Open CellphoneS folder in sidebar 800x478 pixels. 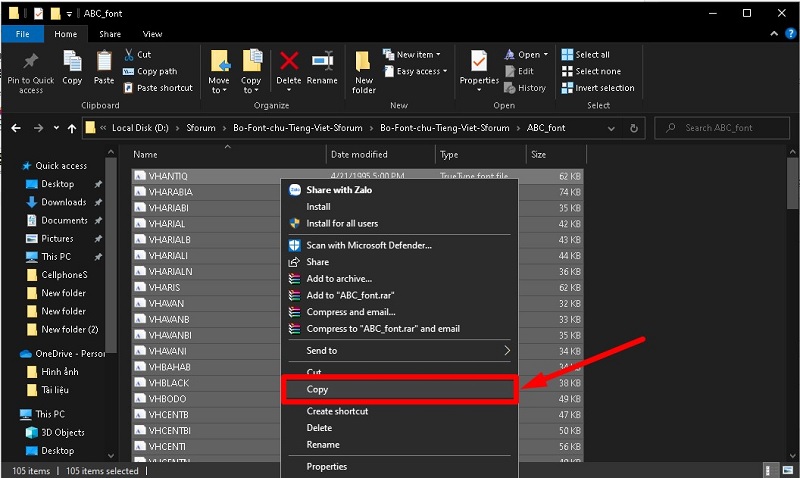point(64,275)
